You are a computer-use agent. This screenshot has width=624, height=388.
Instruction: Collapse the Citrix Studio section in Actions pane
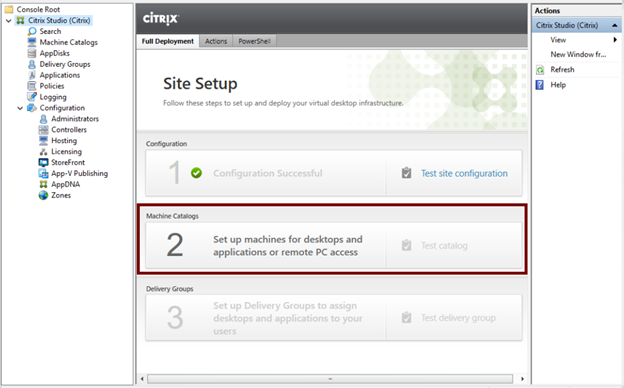click(615, 25)
